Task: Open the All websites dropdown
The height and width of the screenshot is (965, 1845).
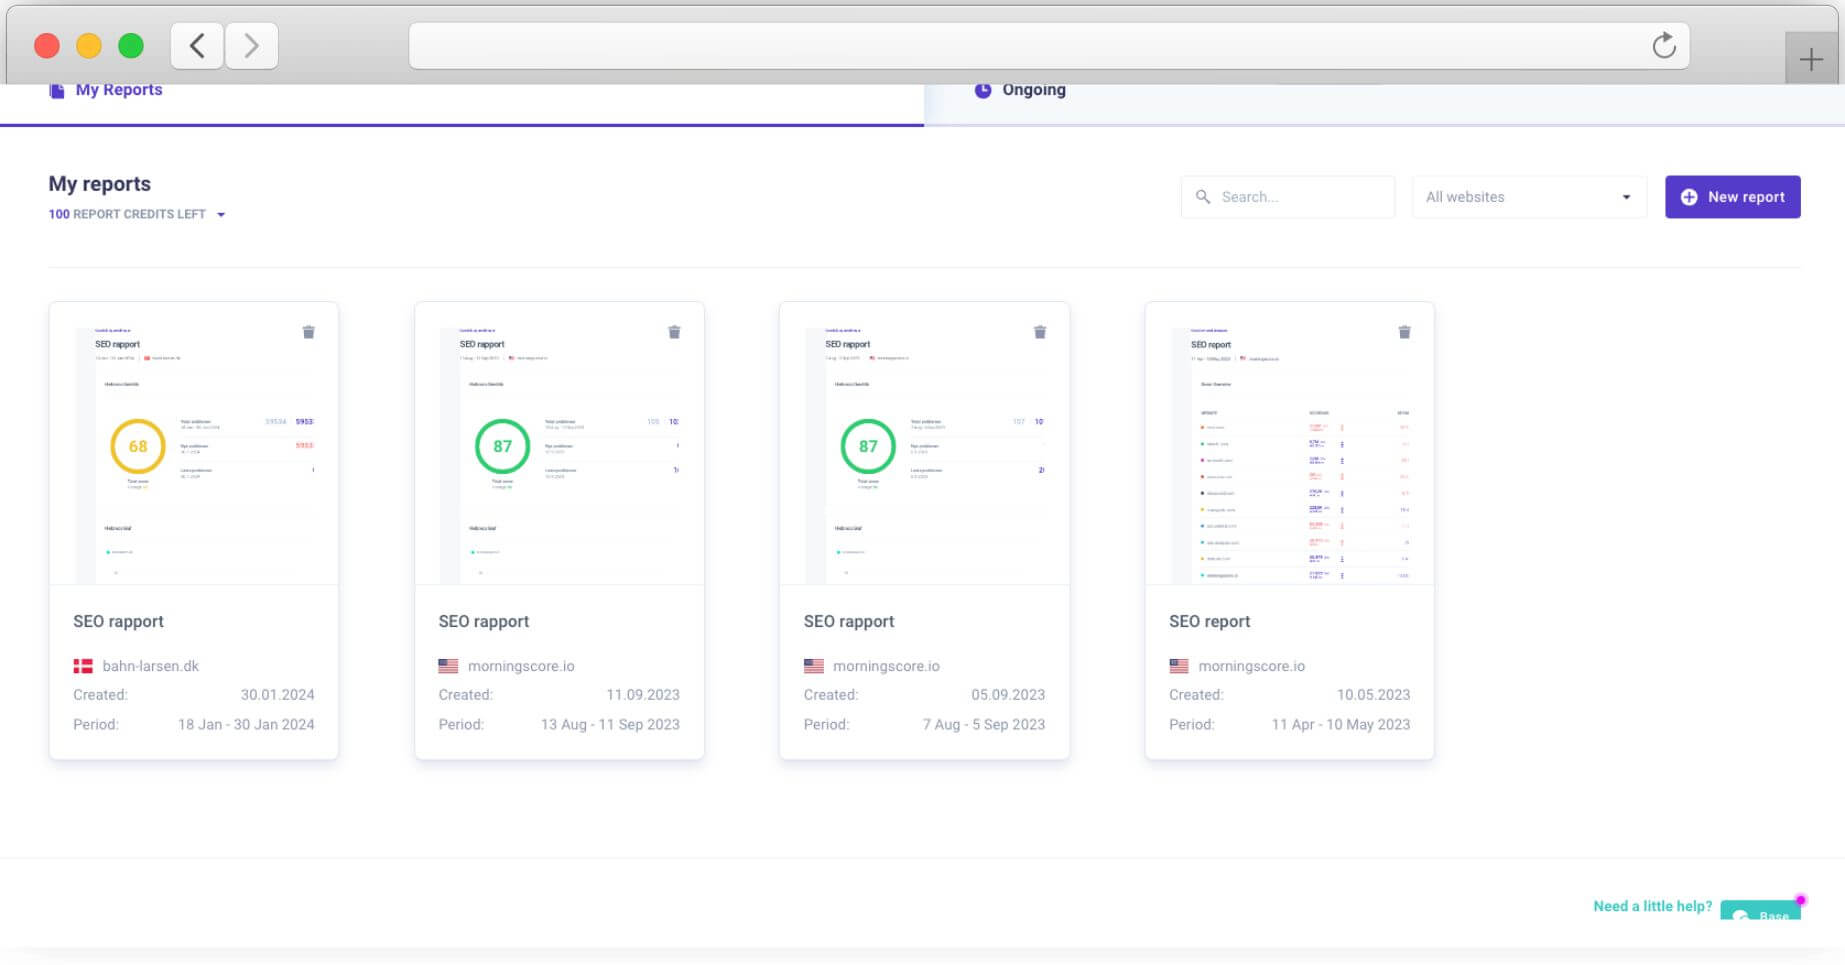Action: click(x=1528, y=197)
